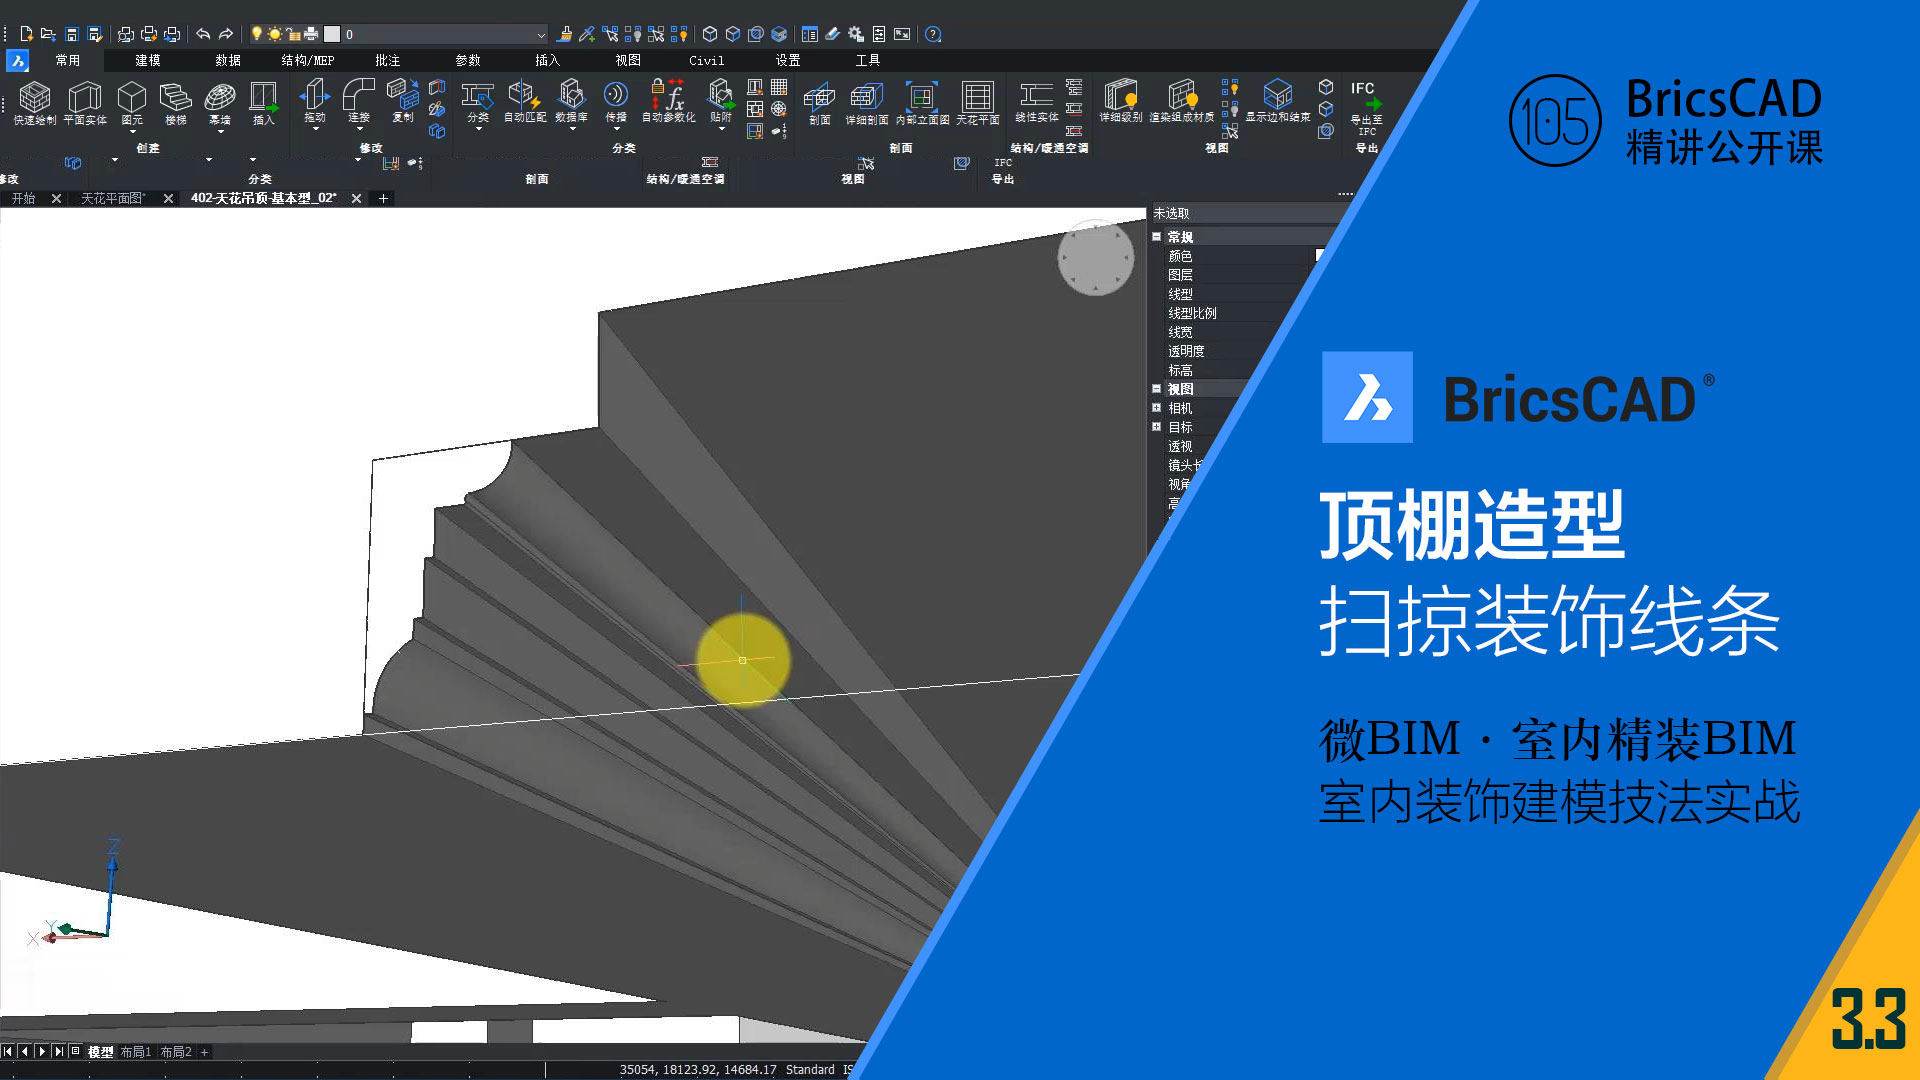1920x1080 pixels.
Task: Click the 布局1 layout tab
Action: click(x=135, y=1052)
